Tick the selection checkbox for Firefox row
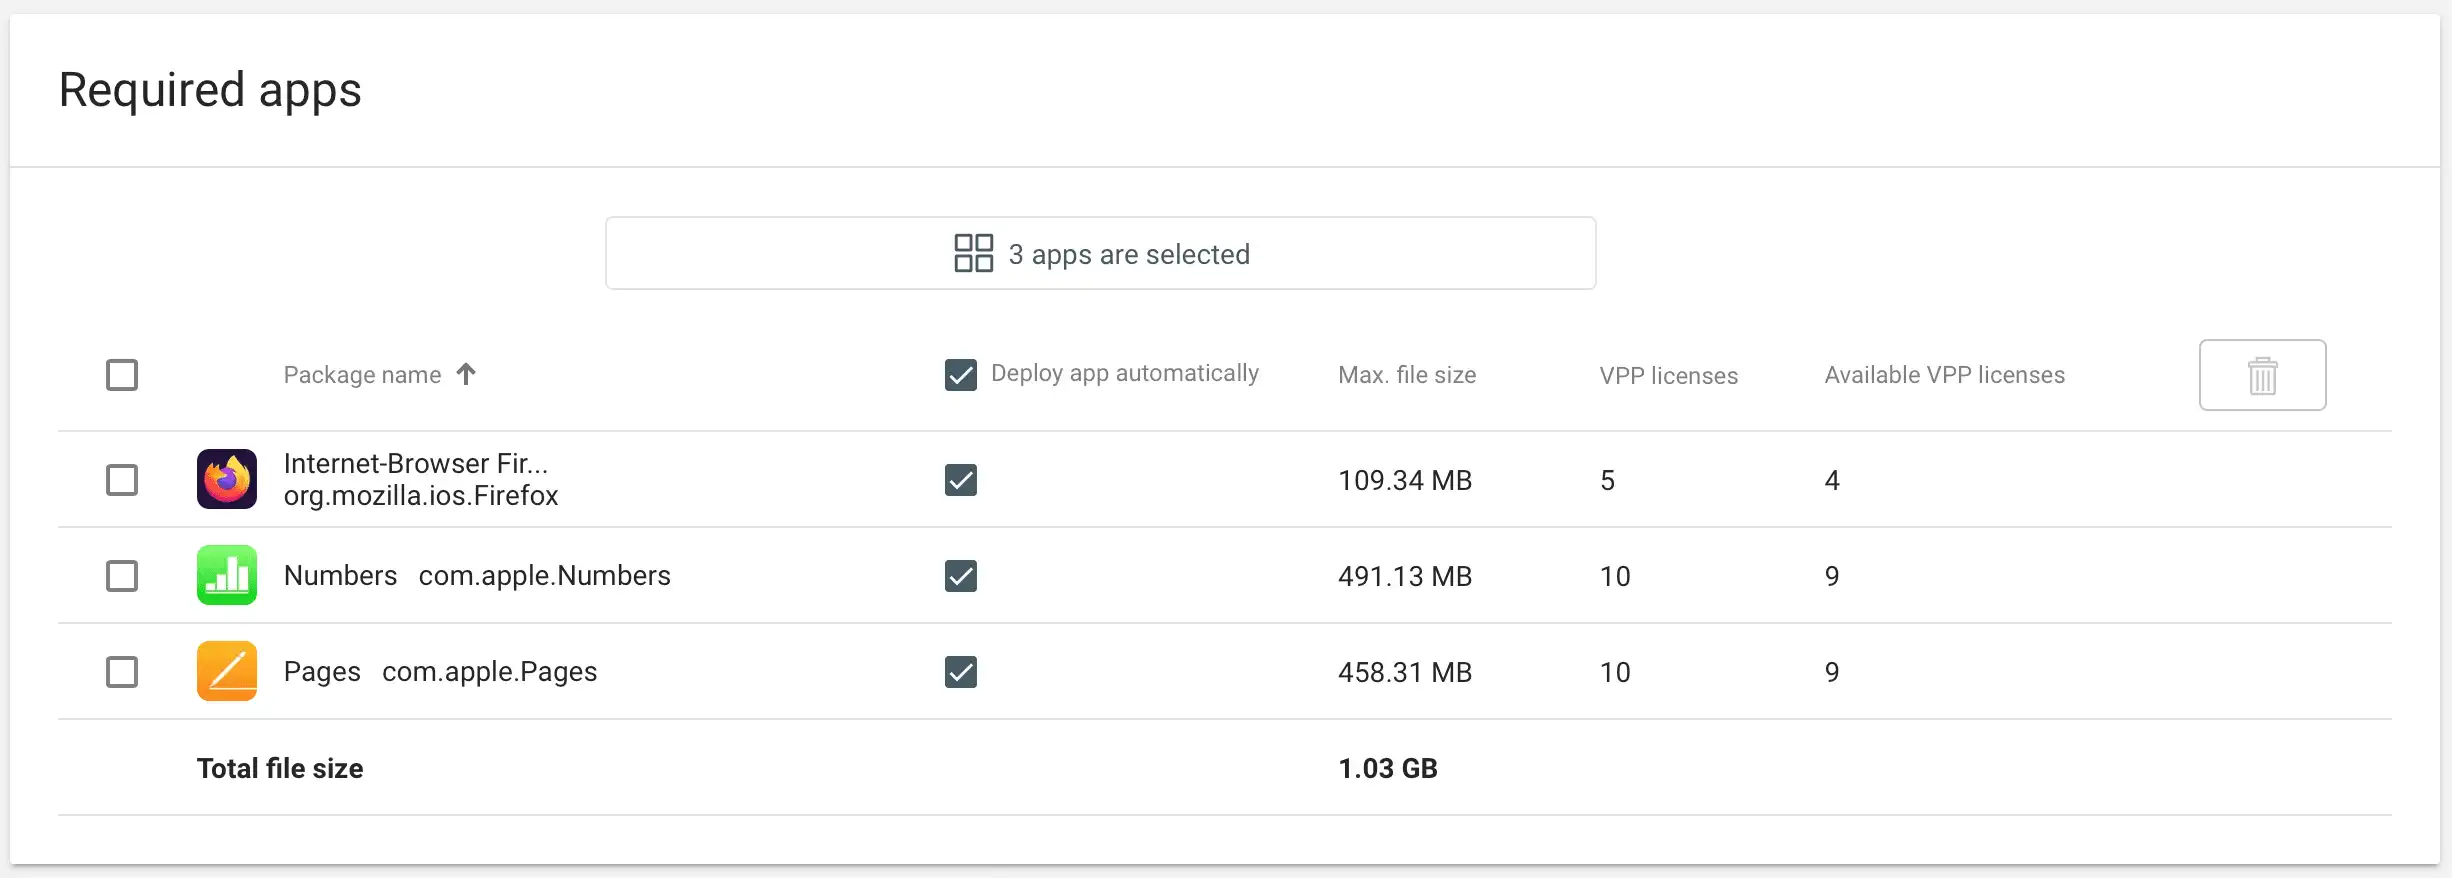Viewport: 2452px width, 878px height. pos(122,480)
